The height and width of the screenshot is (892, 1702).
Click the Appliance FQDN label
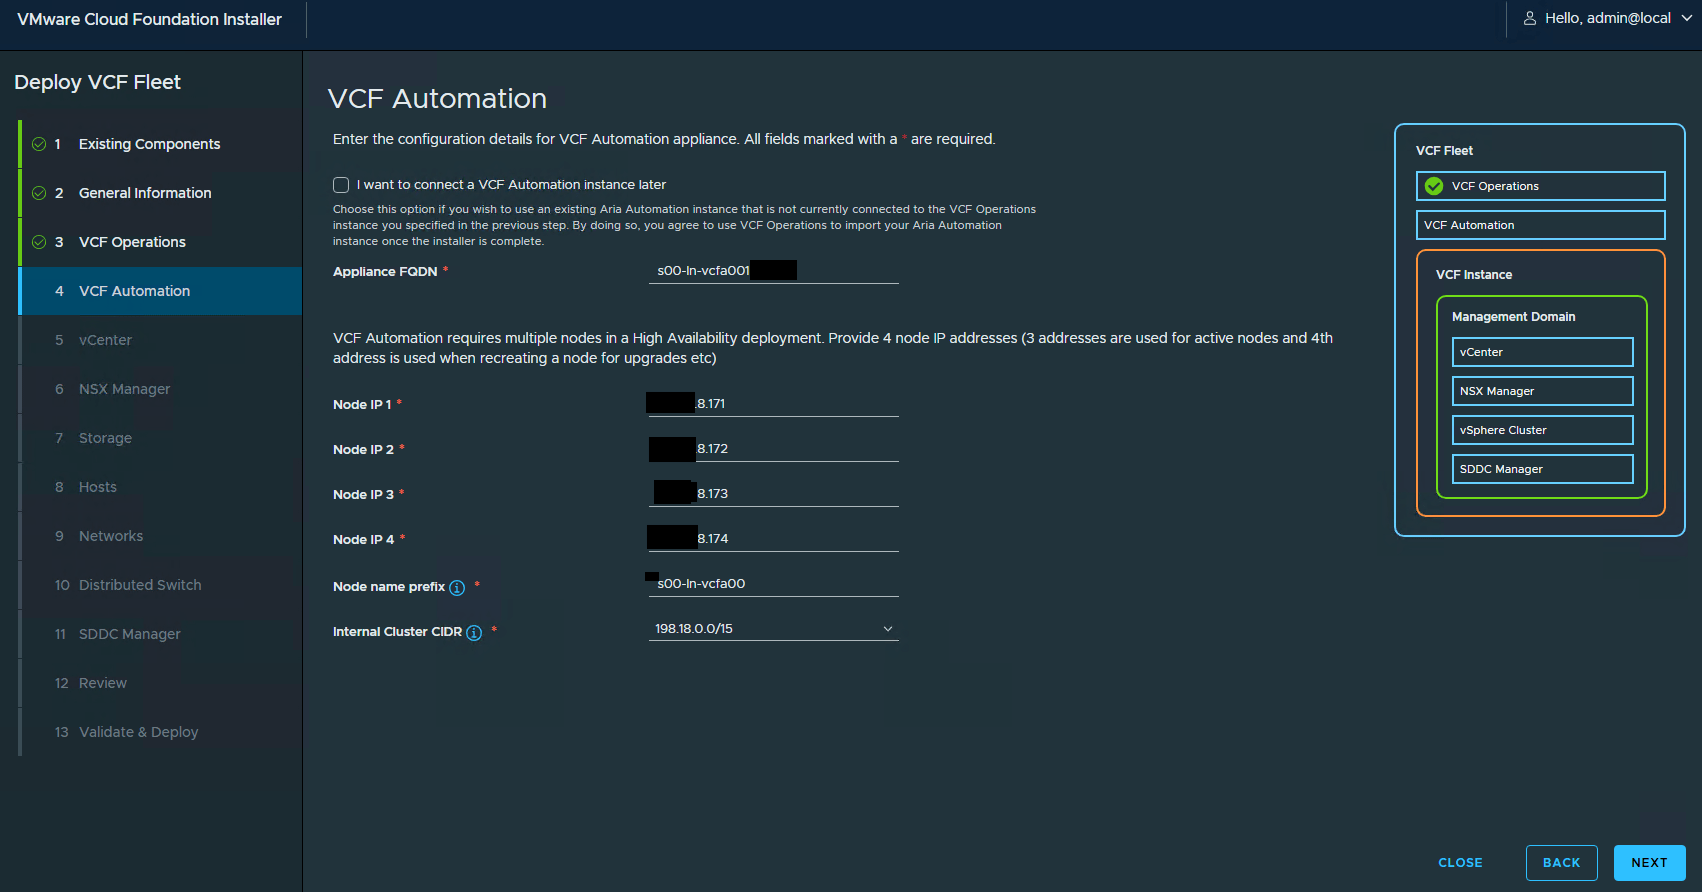click(385, 272)
